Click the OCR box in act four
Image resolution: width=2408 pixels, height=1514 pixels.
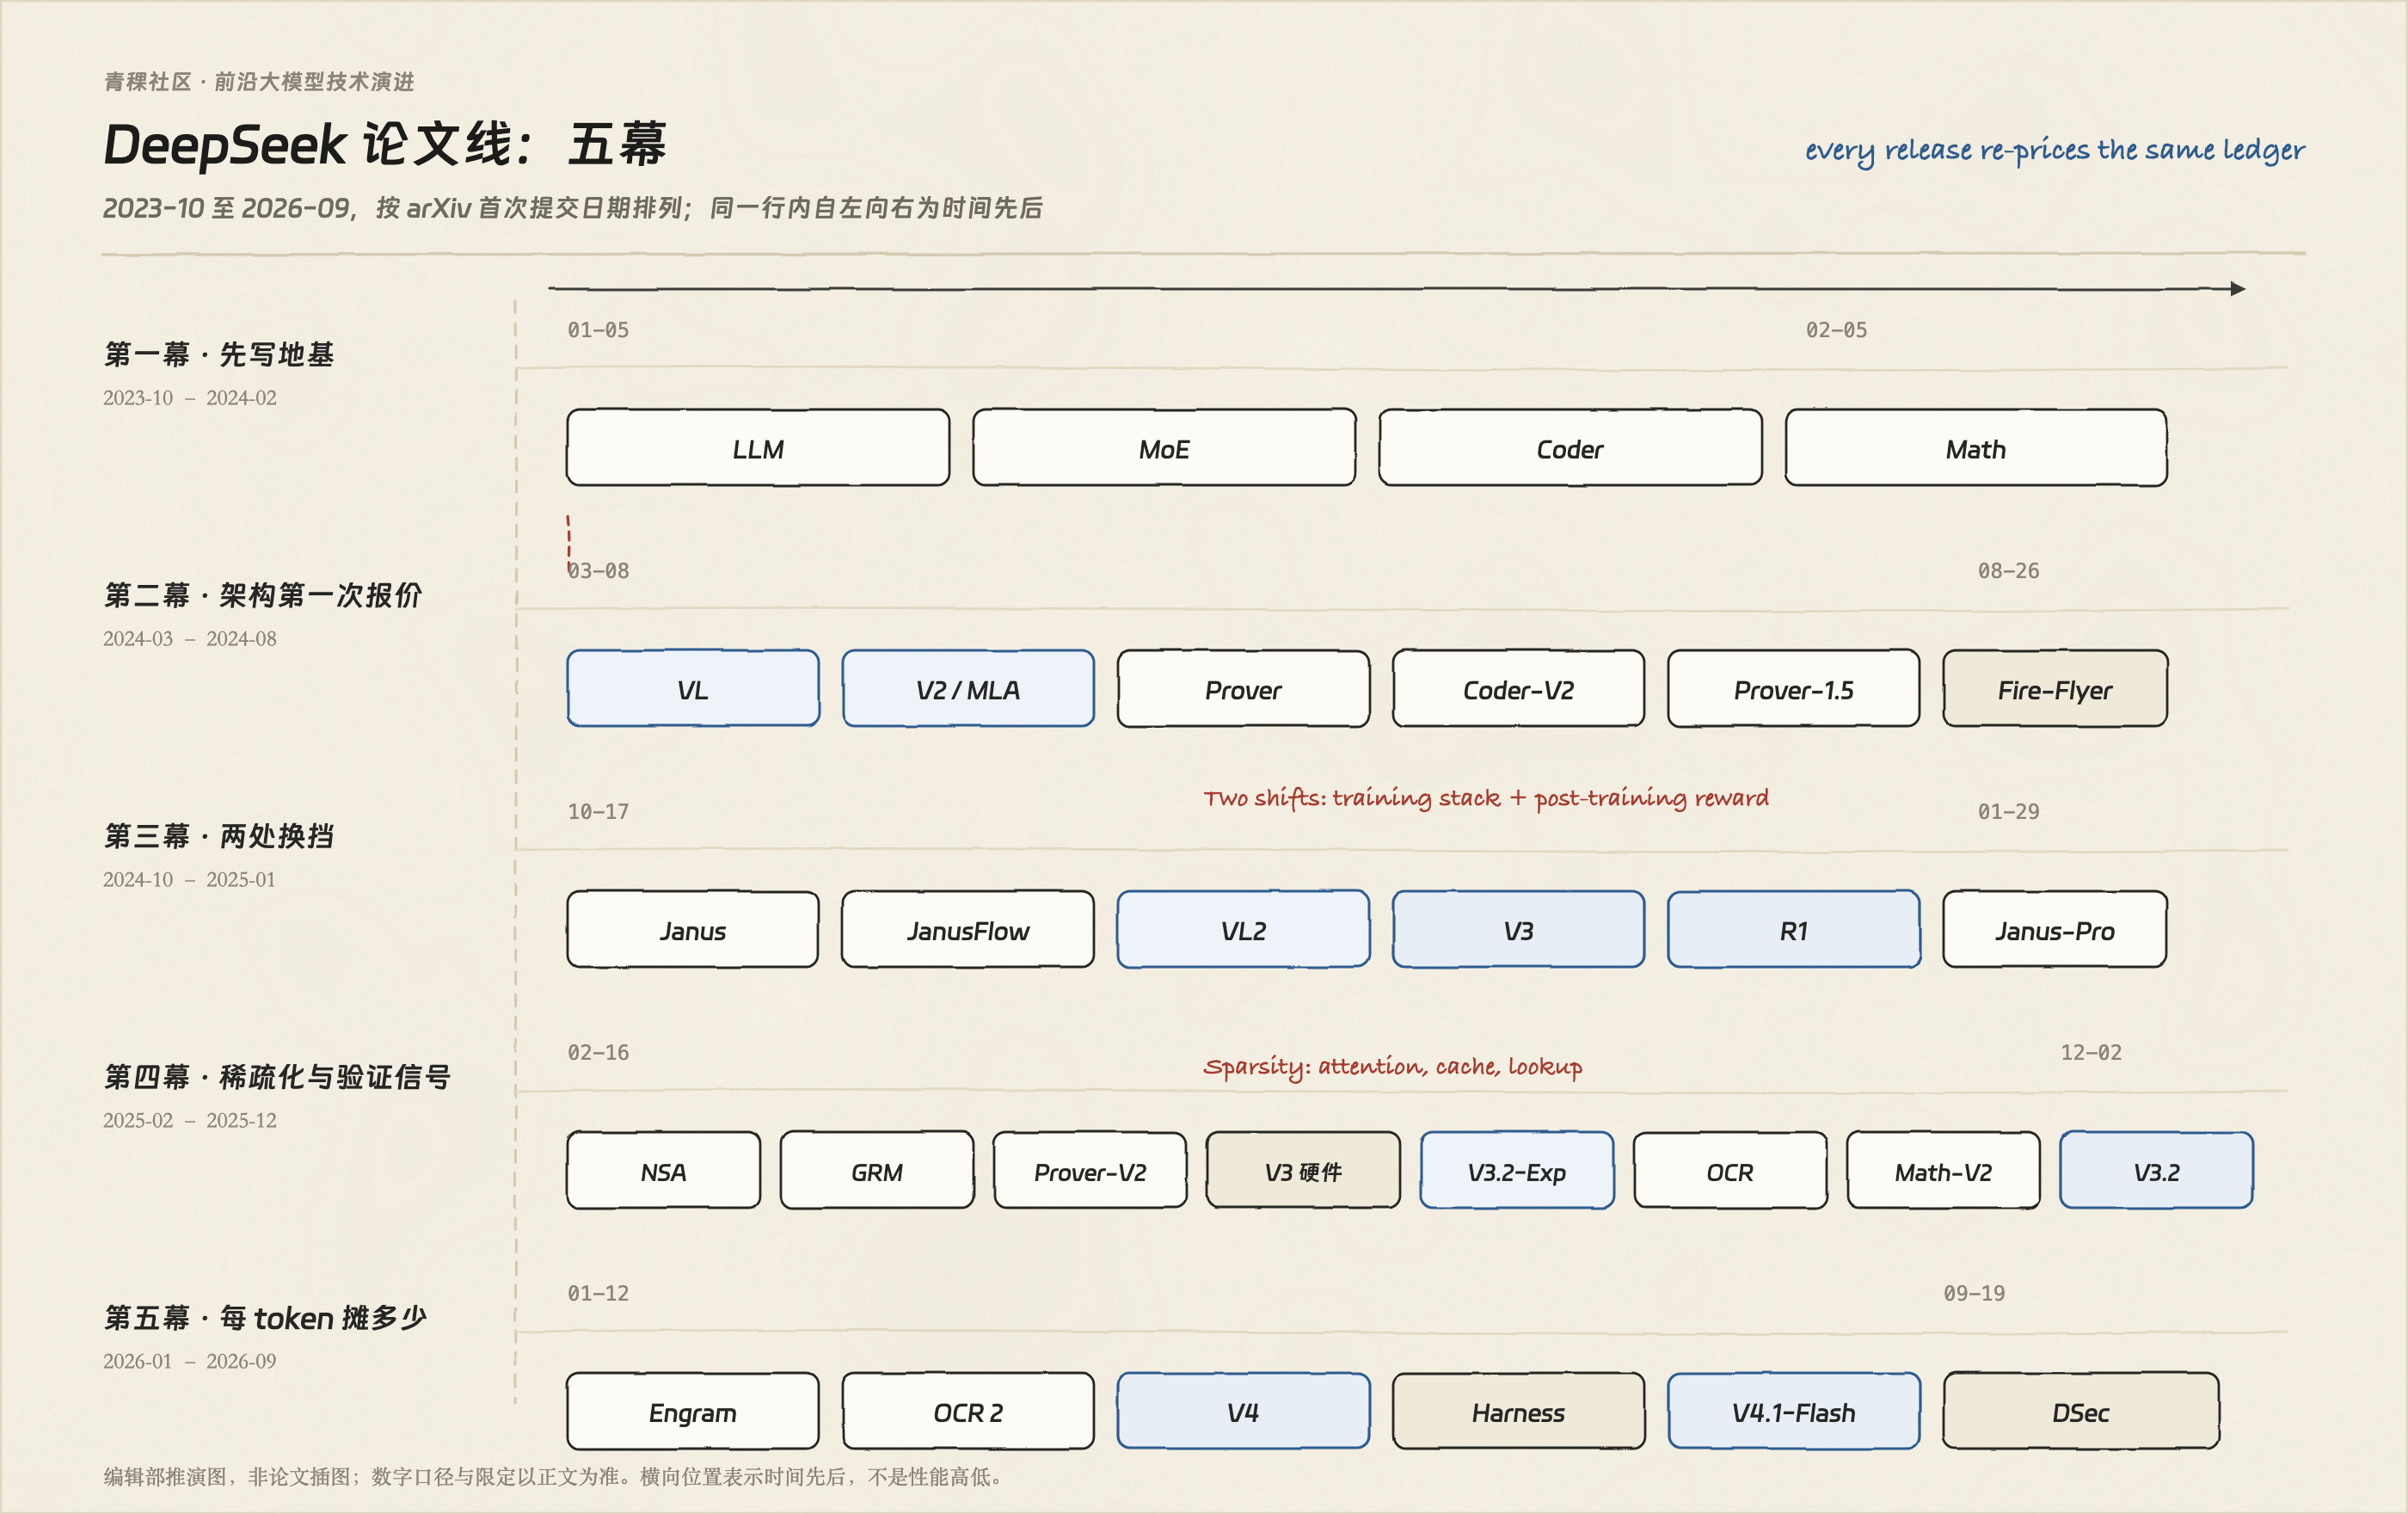click(x=1730, y=1171)
